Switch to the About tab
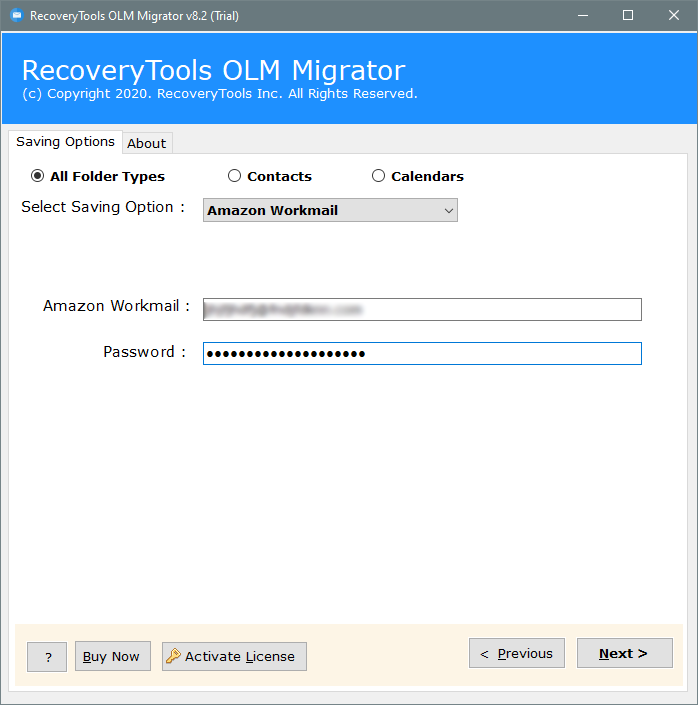 [x=147, y=143]
